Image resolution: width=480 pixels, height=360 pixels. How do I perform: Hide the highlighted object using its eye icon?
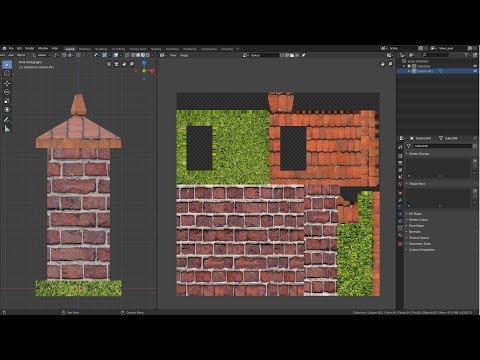[x=475, y=71]
